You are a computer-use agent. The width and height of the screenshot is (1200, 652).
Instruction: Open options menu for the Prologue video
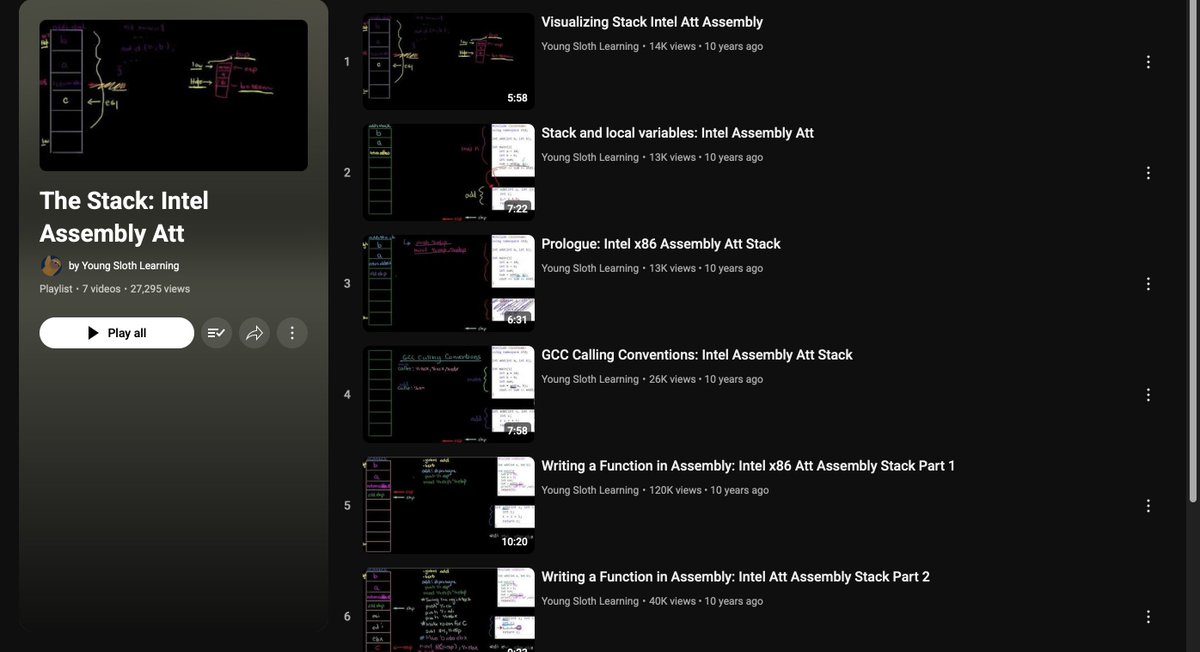point(1148,283)
